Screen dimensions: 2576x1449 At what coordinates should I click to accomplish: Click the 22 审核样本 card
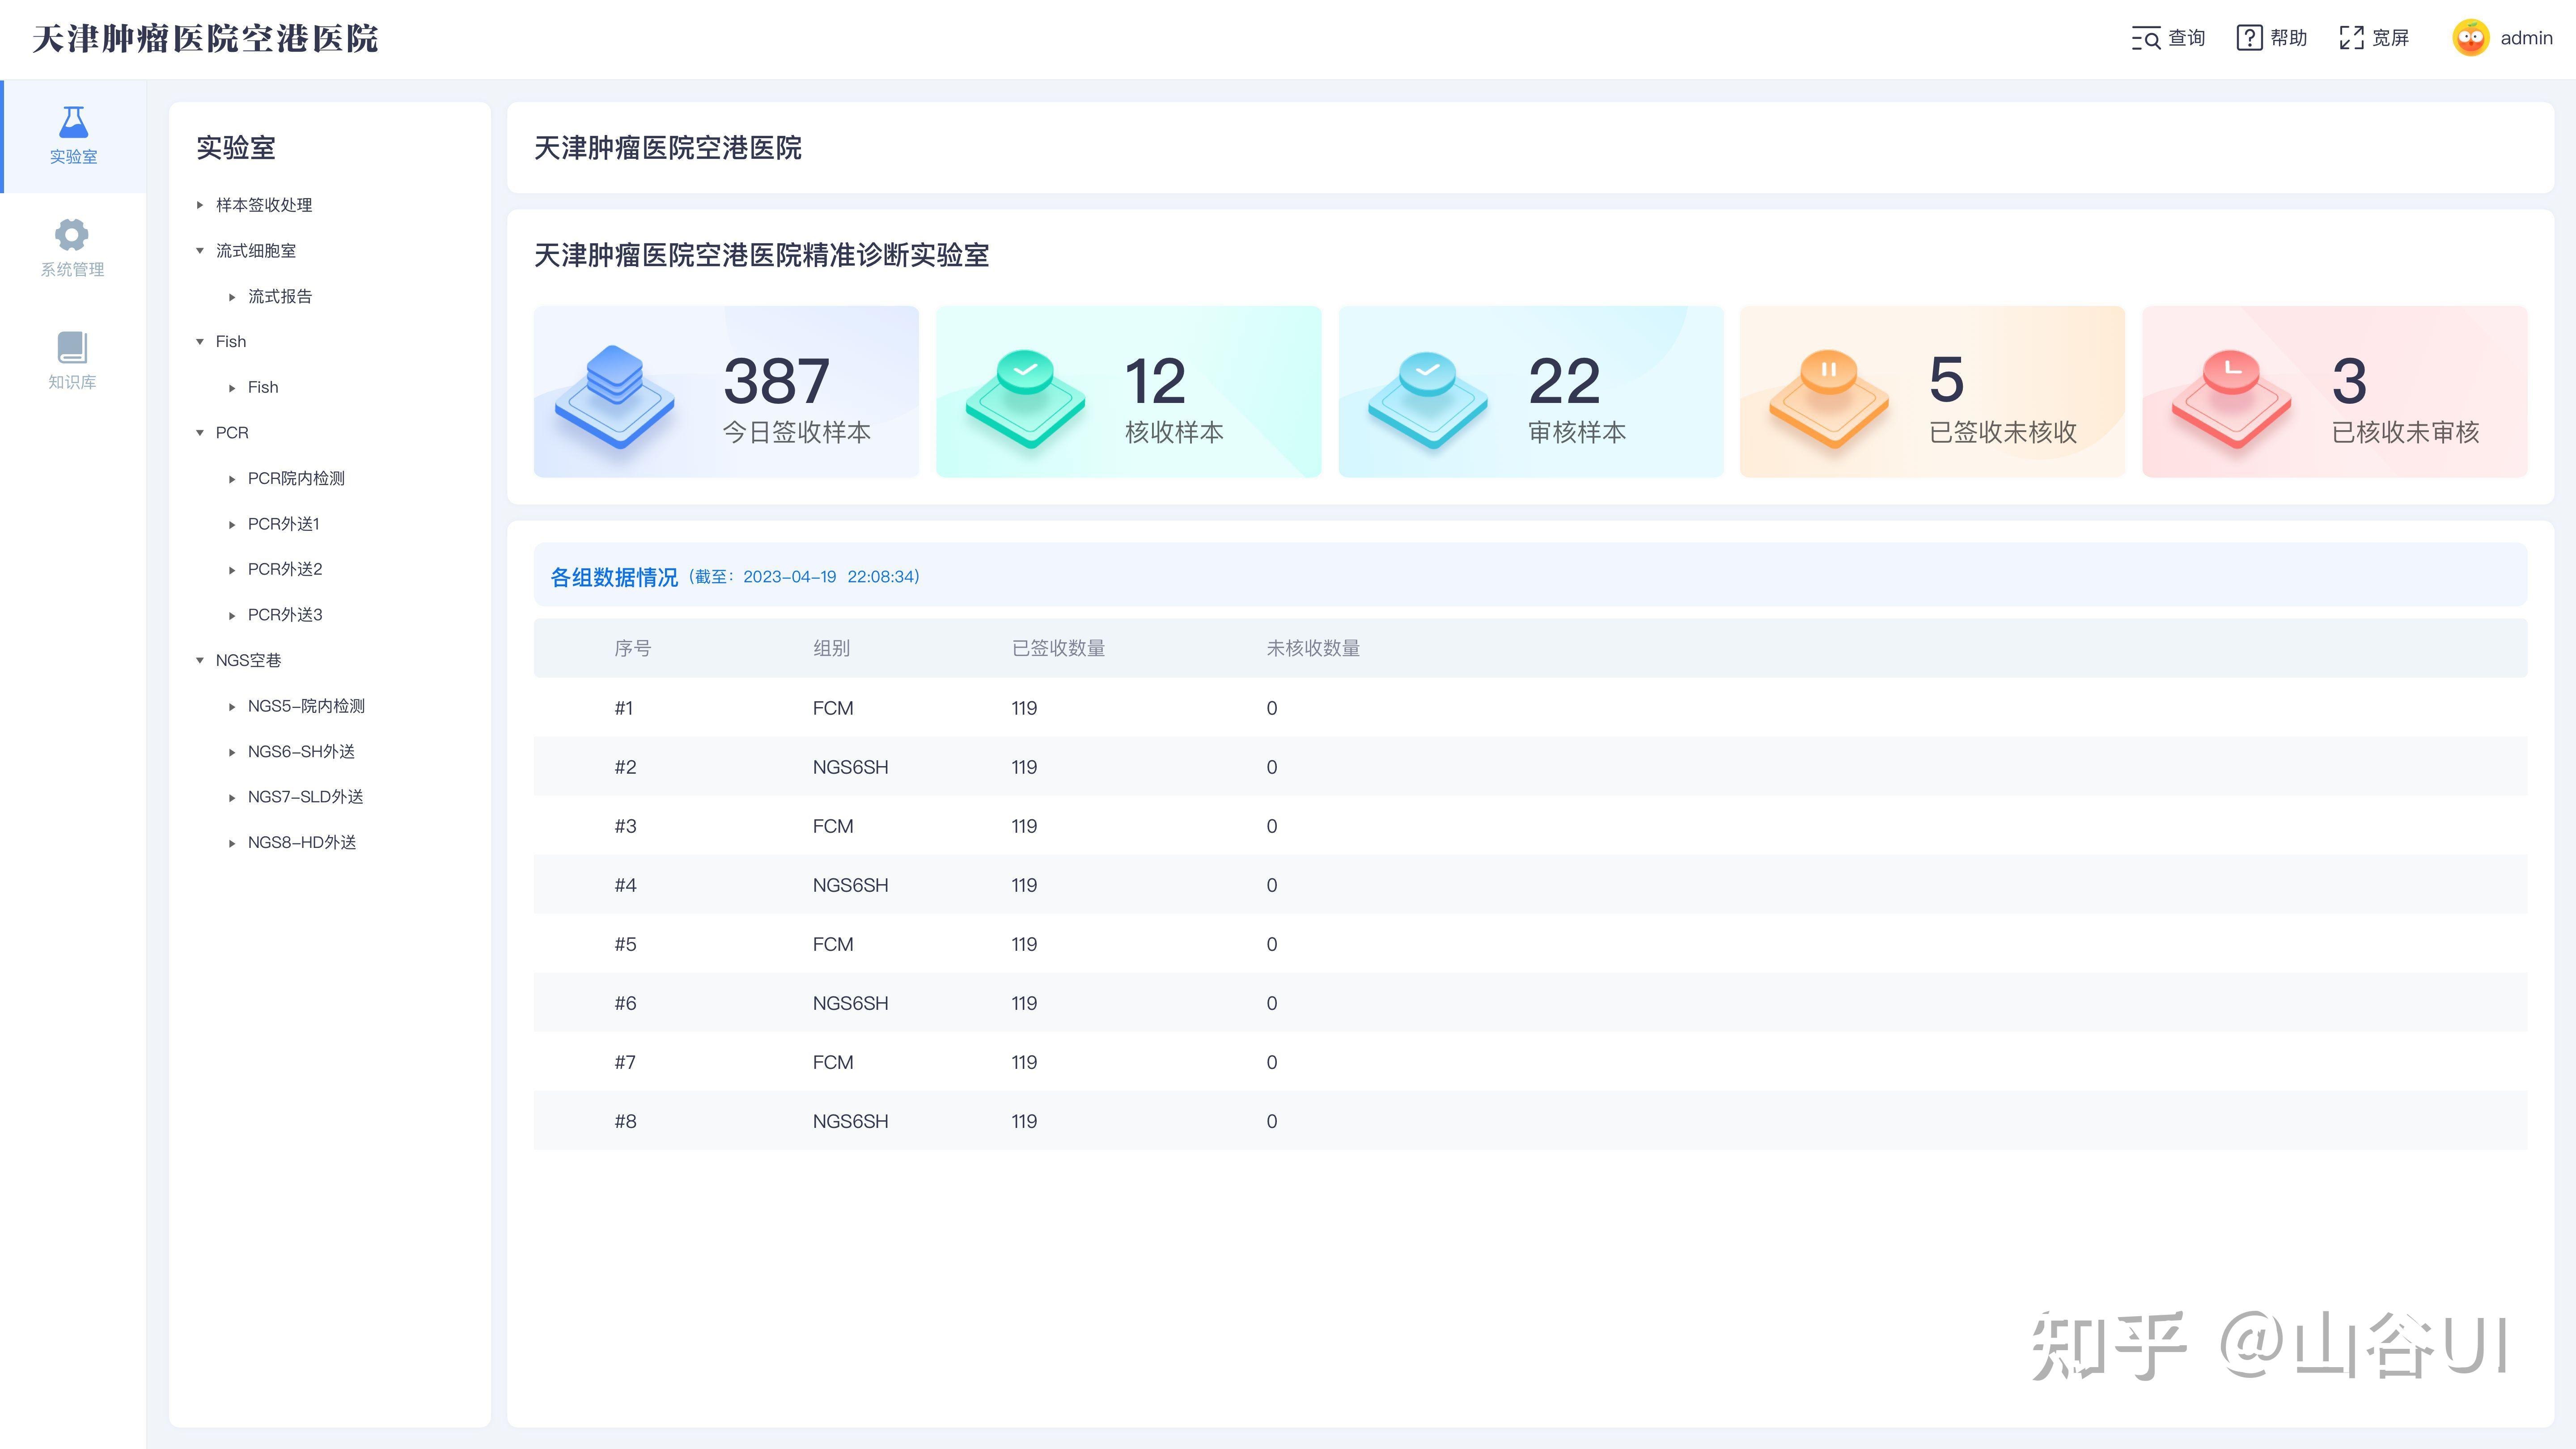coord(1531,392)
